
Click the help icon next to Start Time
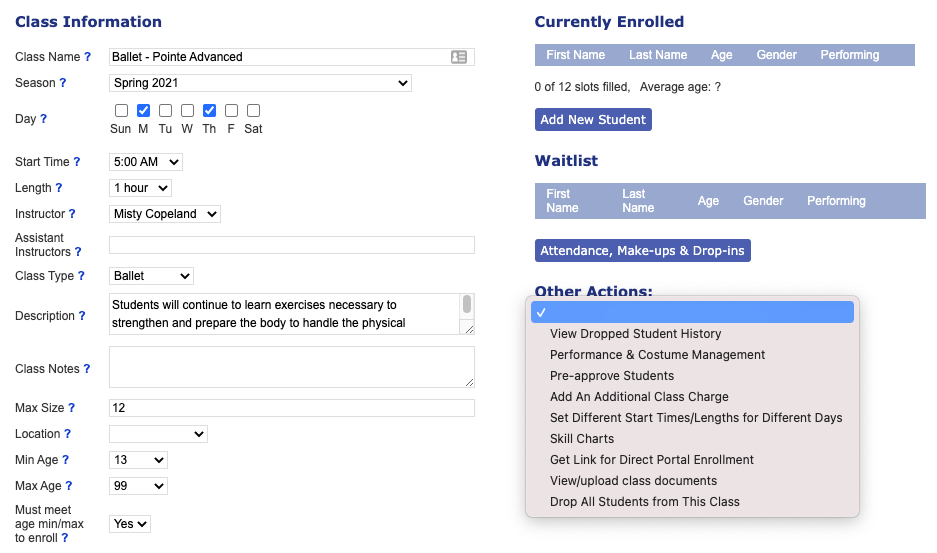click(x=77, y=162)
